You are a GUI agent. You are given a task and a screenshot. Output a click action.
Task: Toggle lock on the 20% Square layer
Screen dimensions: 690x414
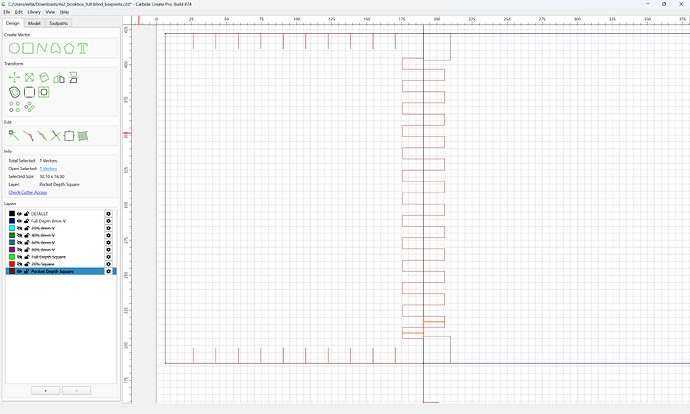pyautogui.click(x=26, y=264)
